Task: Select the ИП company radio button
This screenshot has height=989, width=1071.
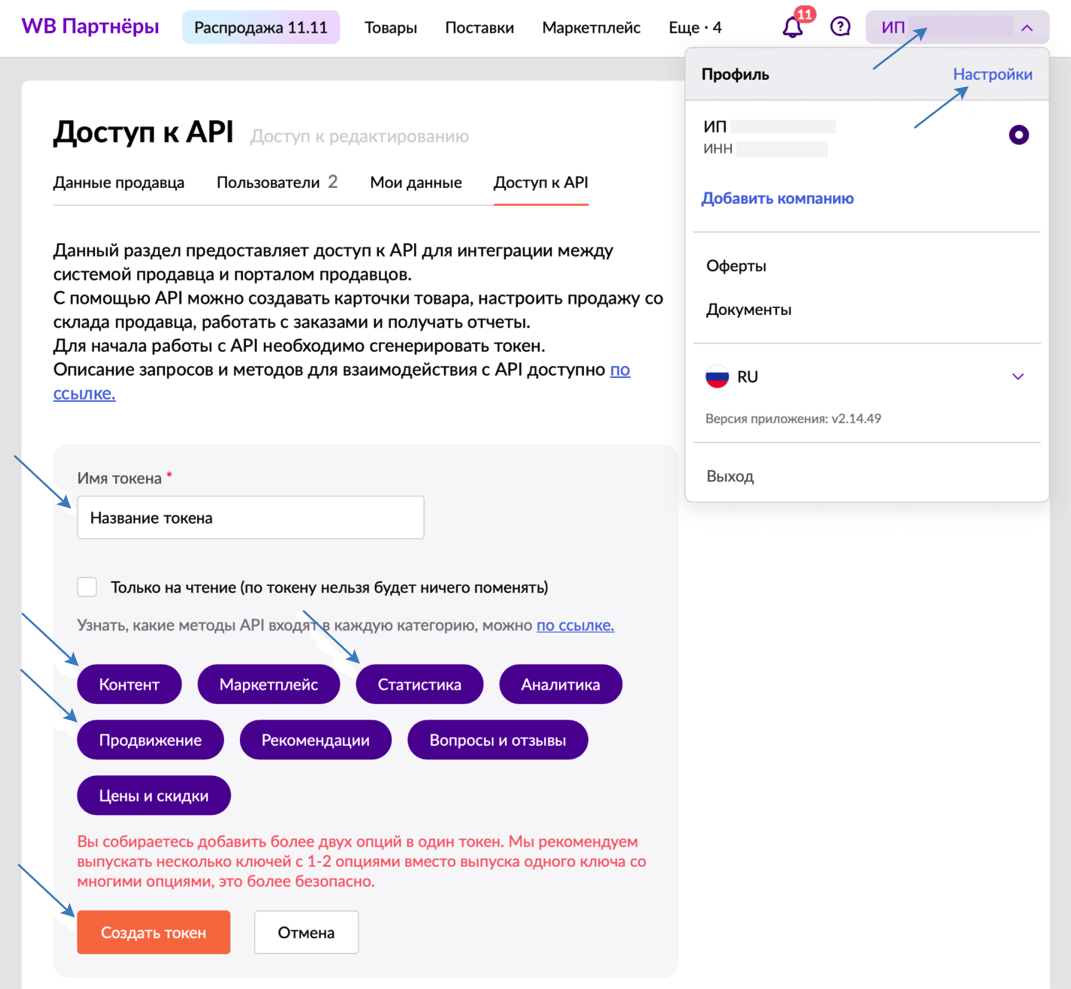Action: 1018,135
